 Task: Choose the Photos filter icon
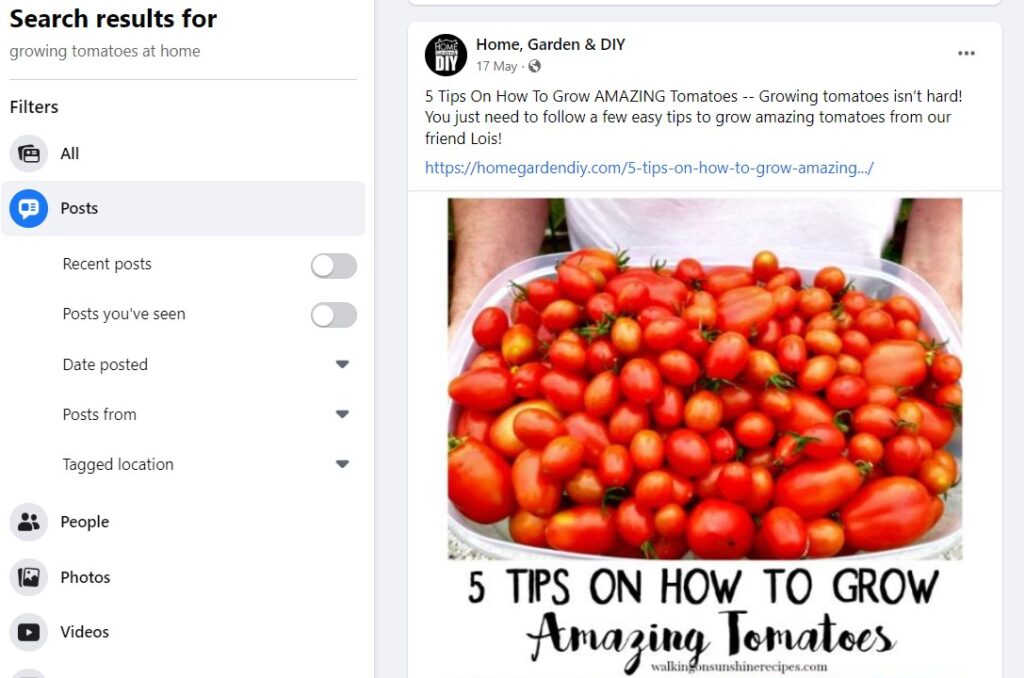tap(29, 577)
